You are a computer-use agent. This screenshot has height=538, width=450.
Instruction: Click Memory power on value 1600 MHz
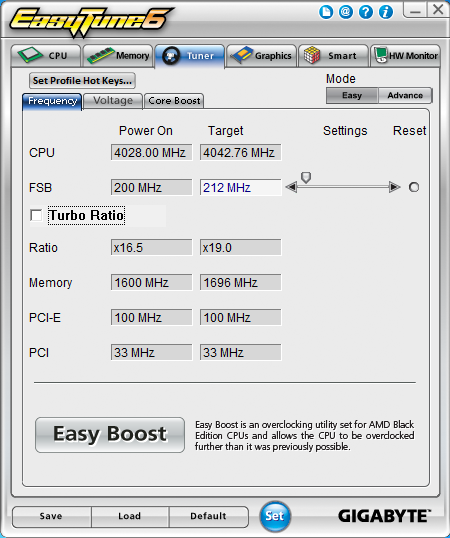151,282
